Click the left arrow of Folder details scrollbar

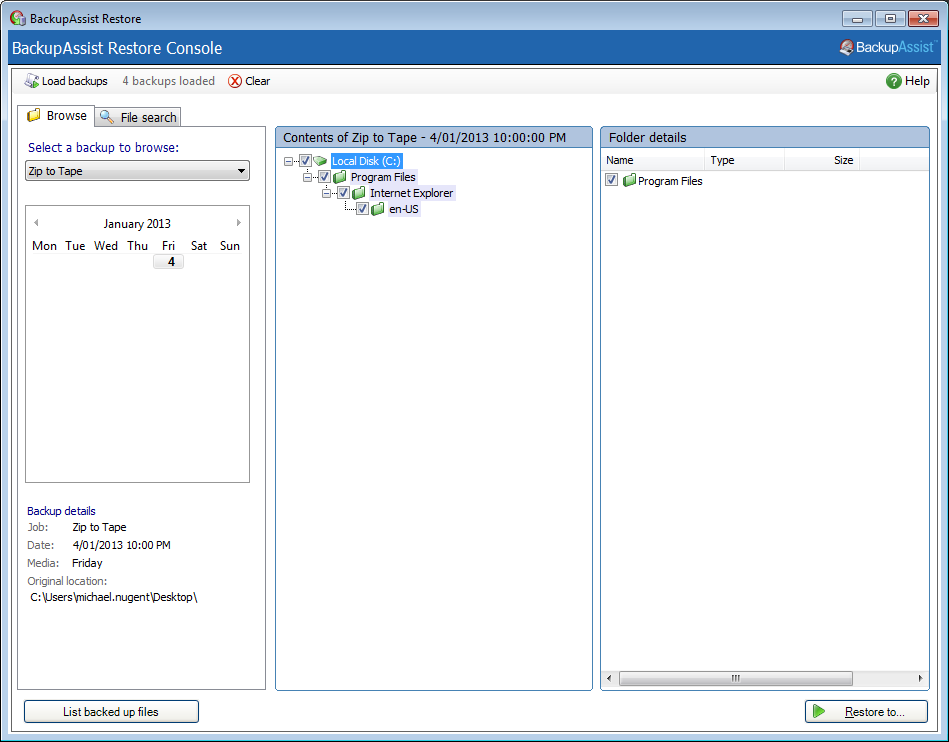(609, 678)
